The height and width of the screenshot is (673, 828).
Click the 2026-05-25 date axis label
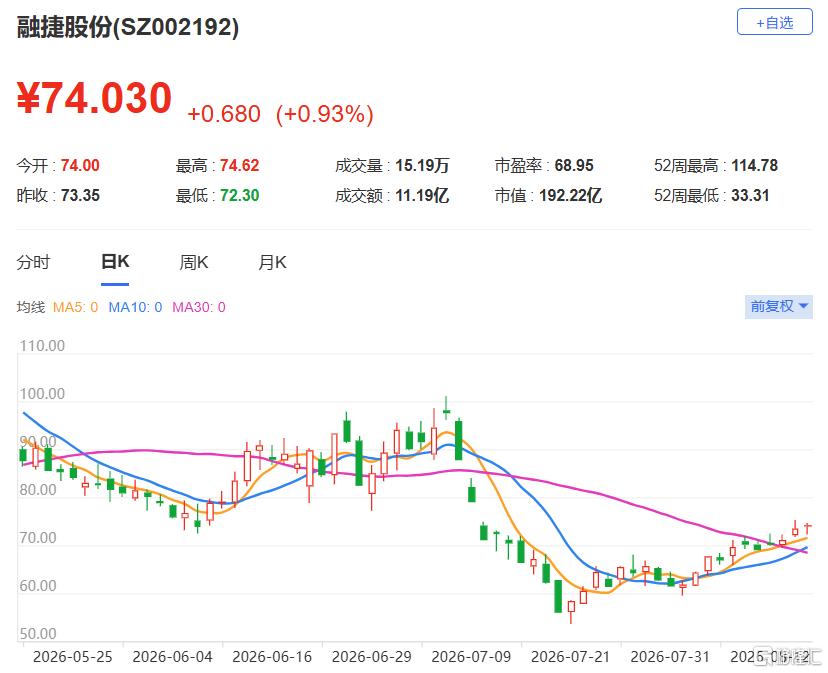click(73, 657)
